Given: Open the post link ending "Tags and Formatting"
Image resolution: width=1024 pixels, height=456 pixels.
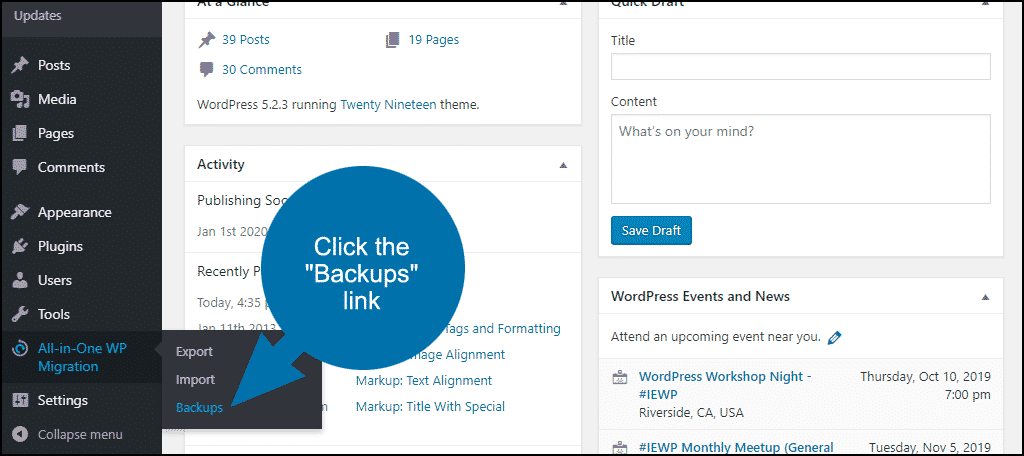Looking at the screenshot, I should click(x=502, y=329).
